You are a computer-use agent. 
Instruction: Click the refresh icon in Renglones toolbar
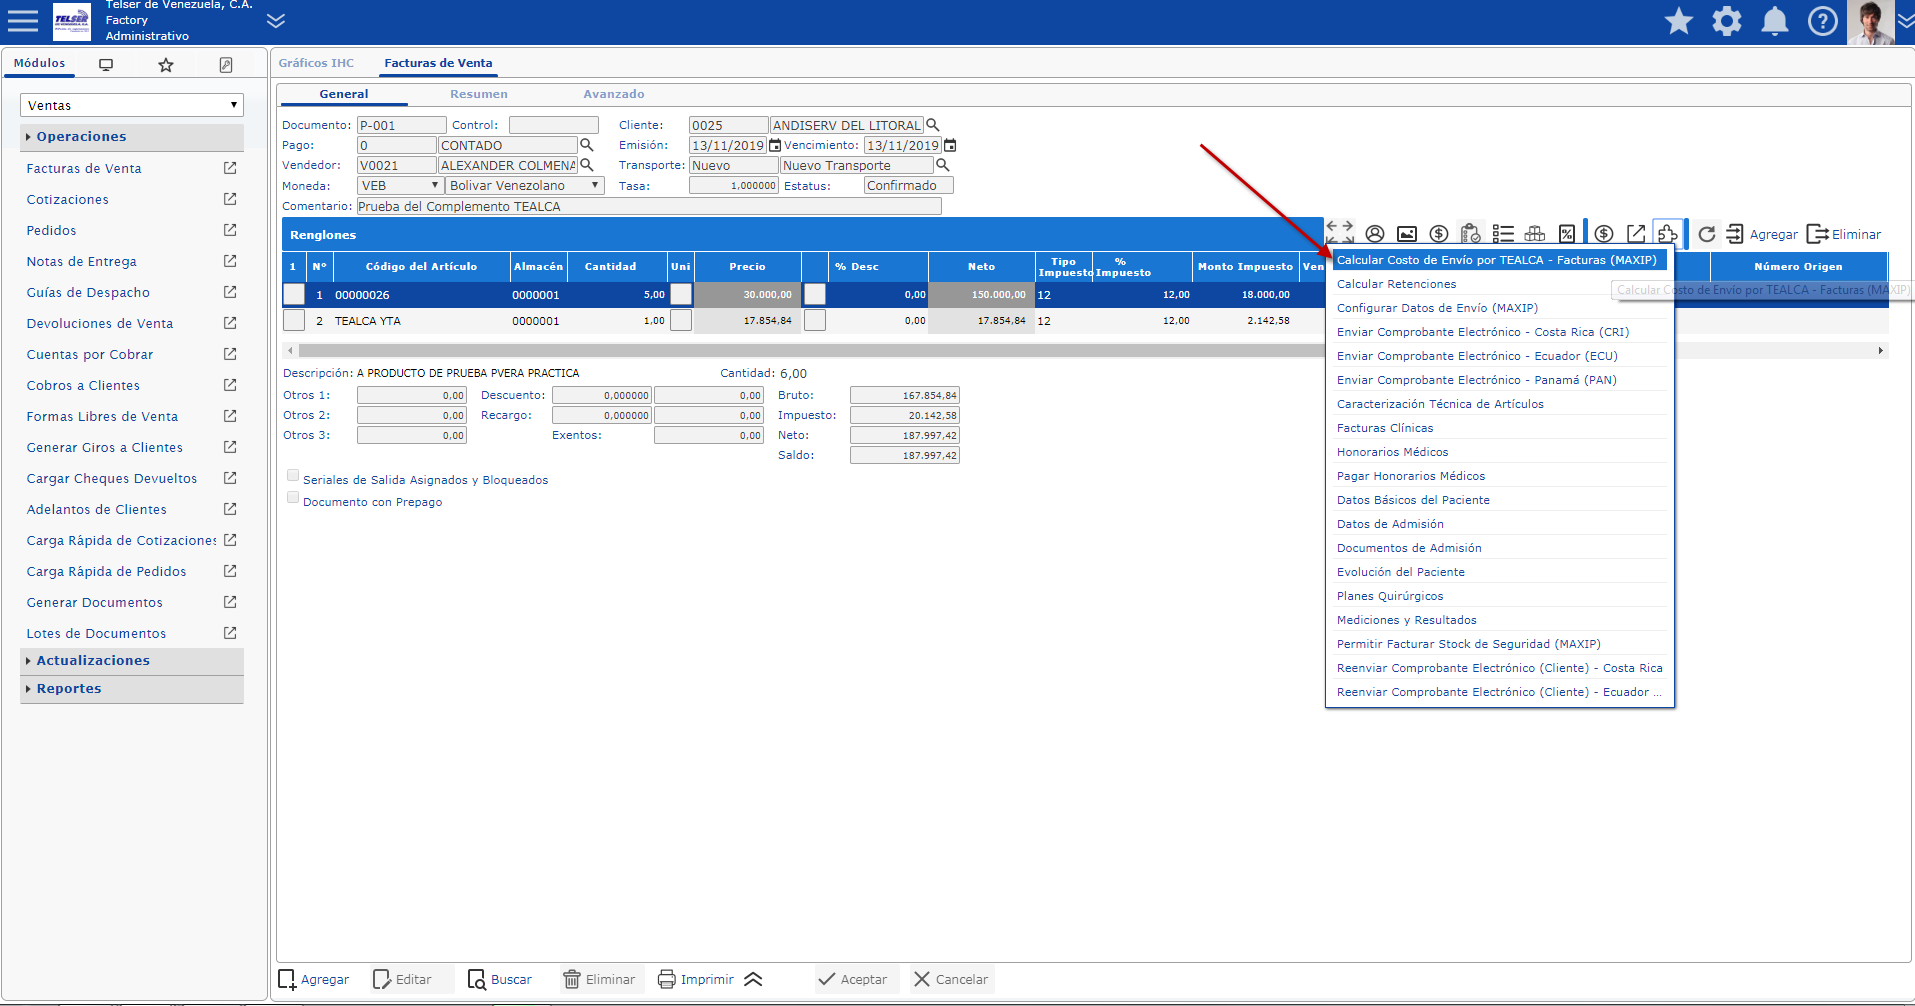coord(1707,234)
